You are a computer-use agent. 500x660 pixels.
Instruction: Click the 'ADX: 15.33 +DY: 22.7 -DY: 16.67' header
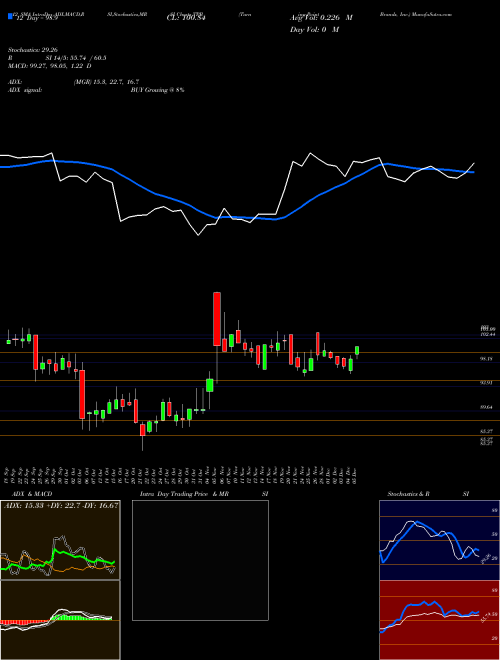coord(61,505)
